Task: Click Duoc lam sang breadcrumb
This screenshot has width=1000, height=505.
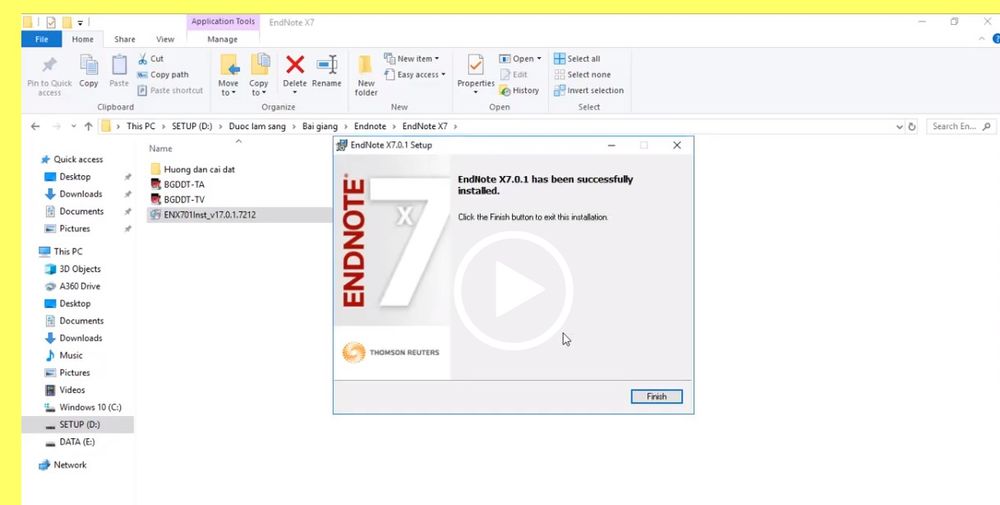Action: 257,126
